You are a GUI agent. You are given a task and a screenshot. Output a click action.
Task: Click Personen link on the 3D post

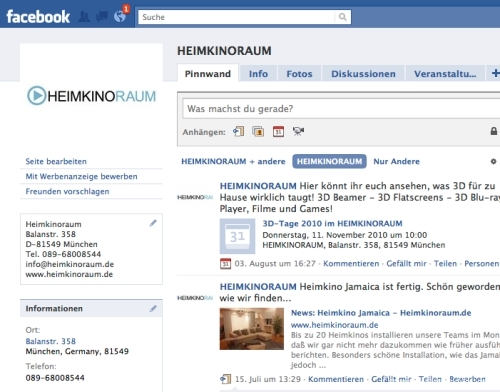pyautogui.click(x=482, y=264)
